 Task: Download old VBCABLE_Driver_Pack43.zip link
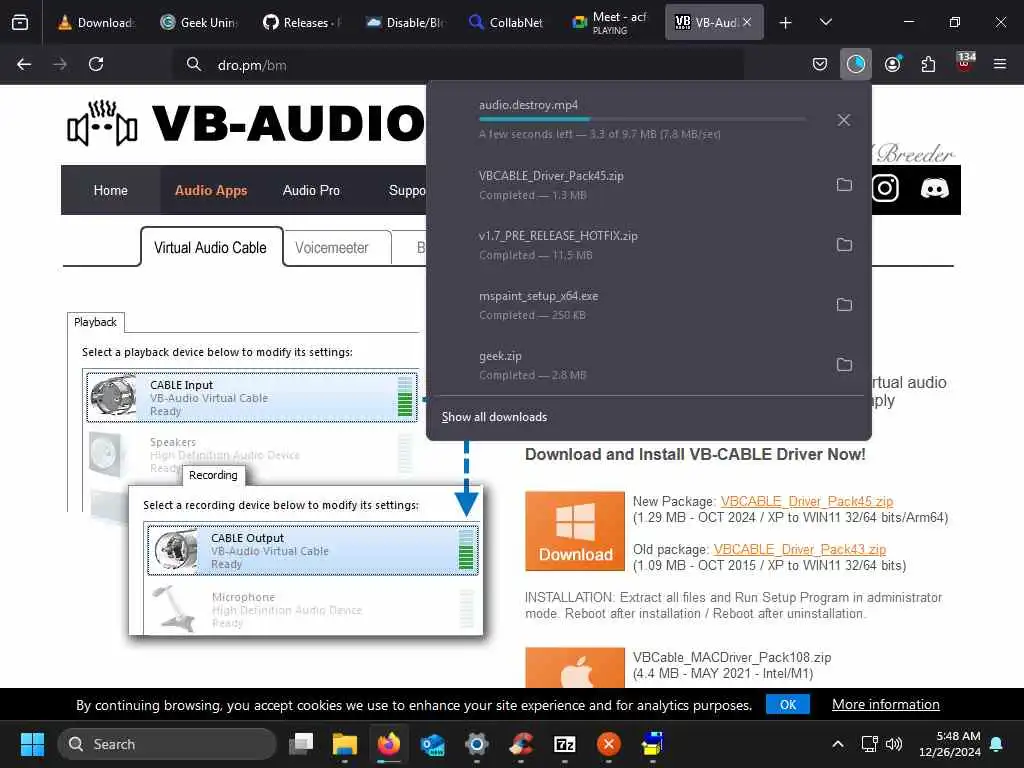(x=799, y=549)
